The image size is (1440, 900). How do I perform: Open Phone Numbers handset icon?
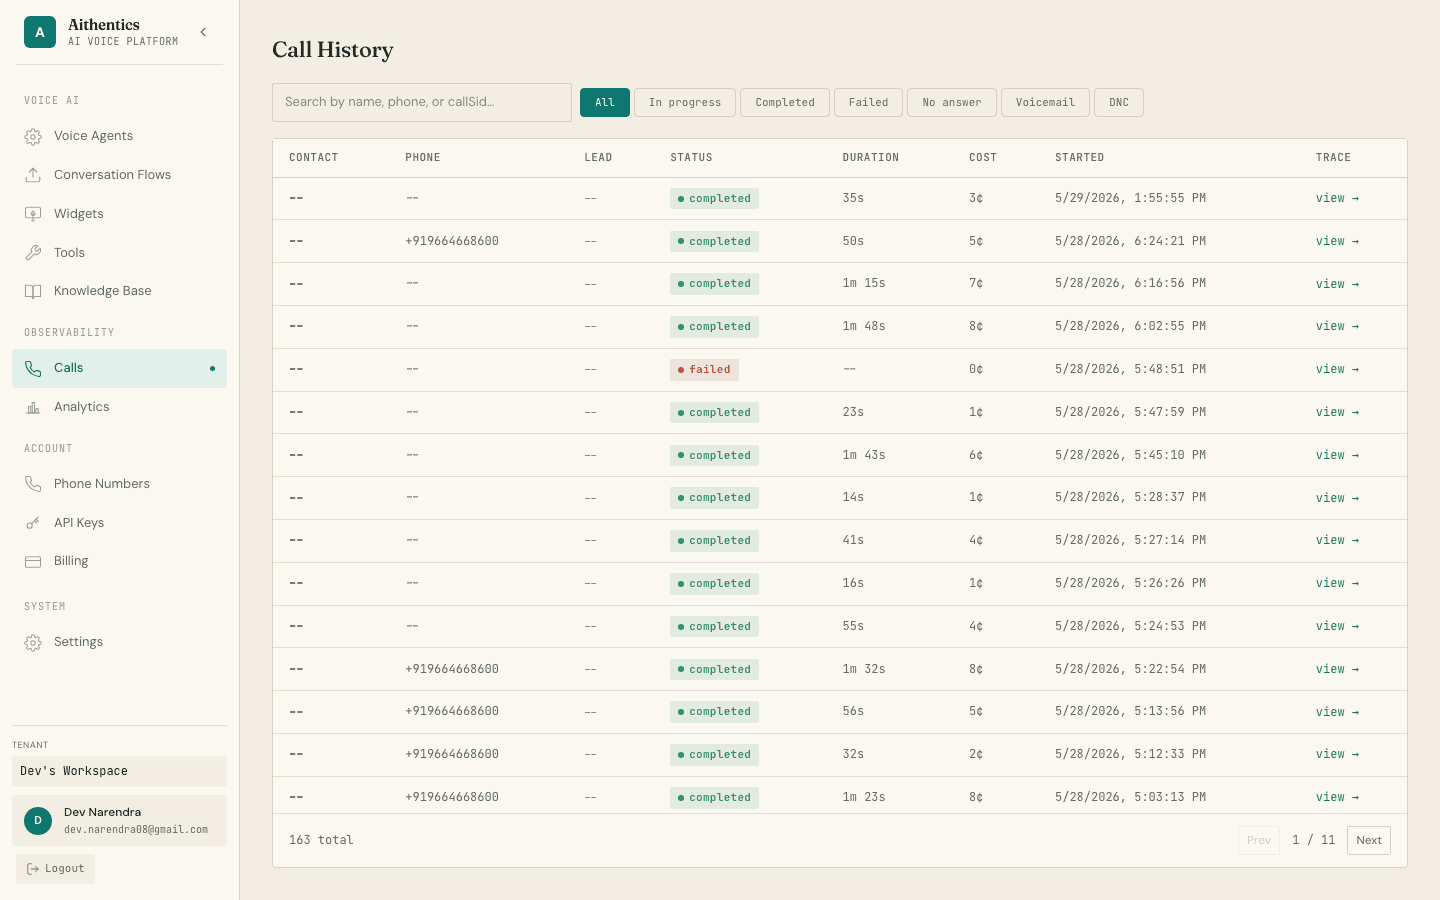pyautogui.click(x=33, y=484)
